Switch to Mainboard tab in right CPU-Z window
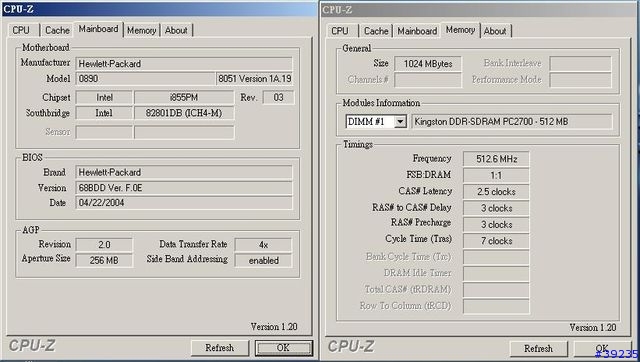640x362 pixels. (x=417, y=31)
